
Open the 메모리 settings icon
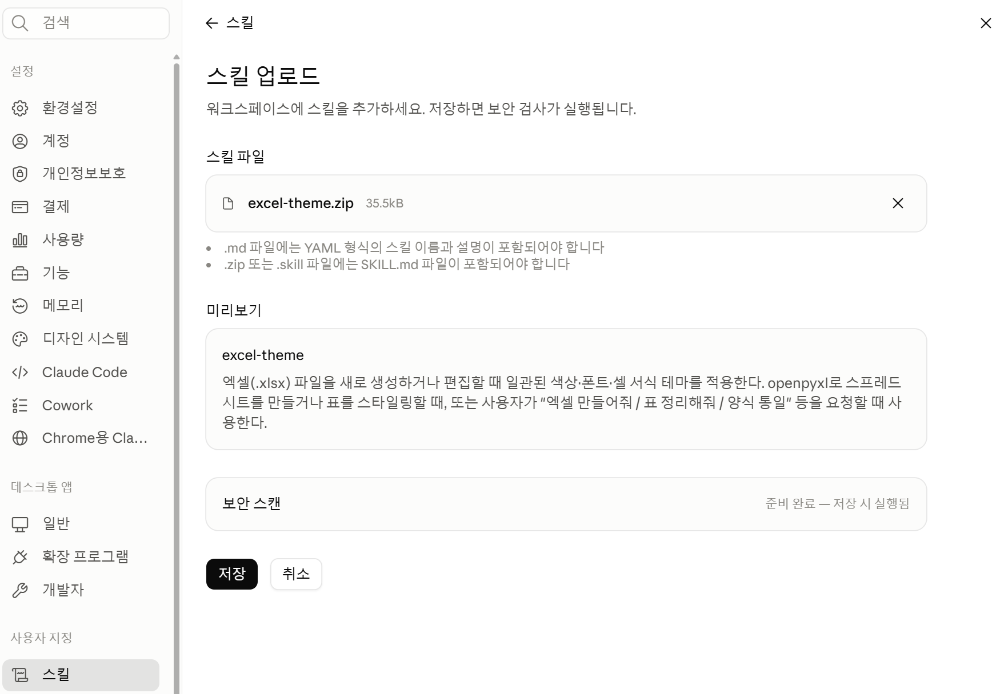20,306
